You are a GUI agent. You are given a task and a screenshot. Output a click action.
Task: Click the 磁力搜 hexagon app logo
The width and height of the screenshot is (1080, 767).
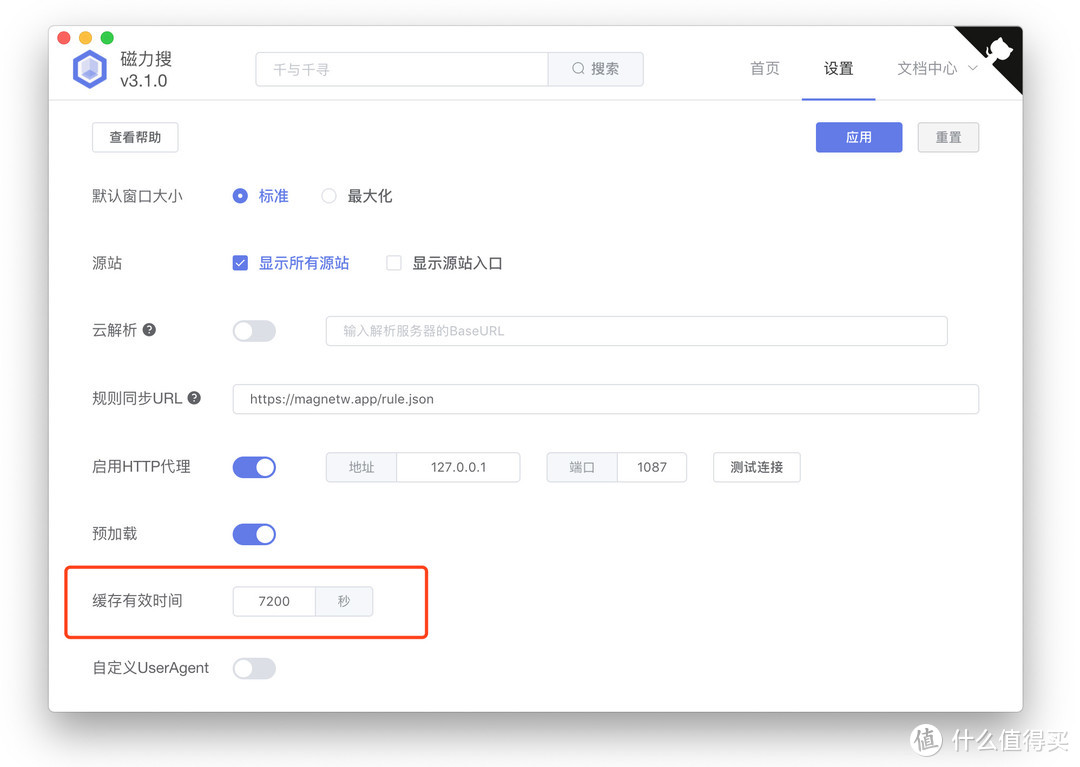point(90,70)
